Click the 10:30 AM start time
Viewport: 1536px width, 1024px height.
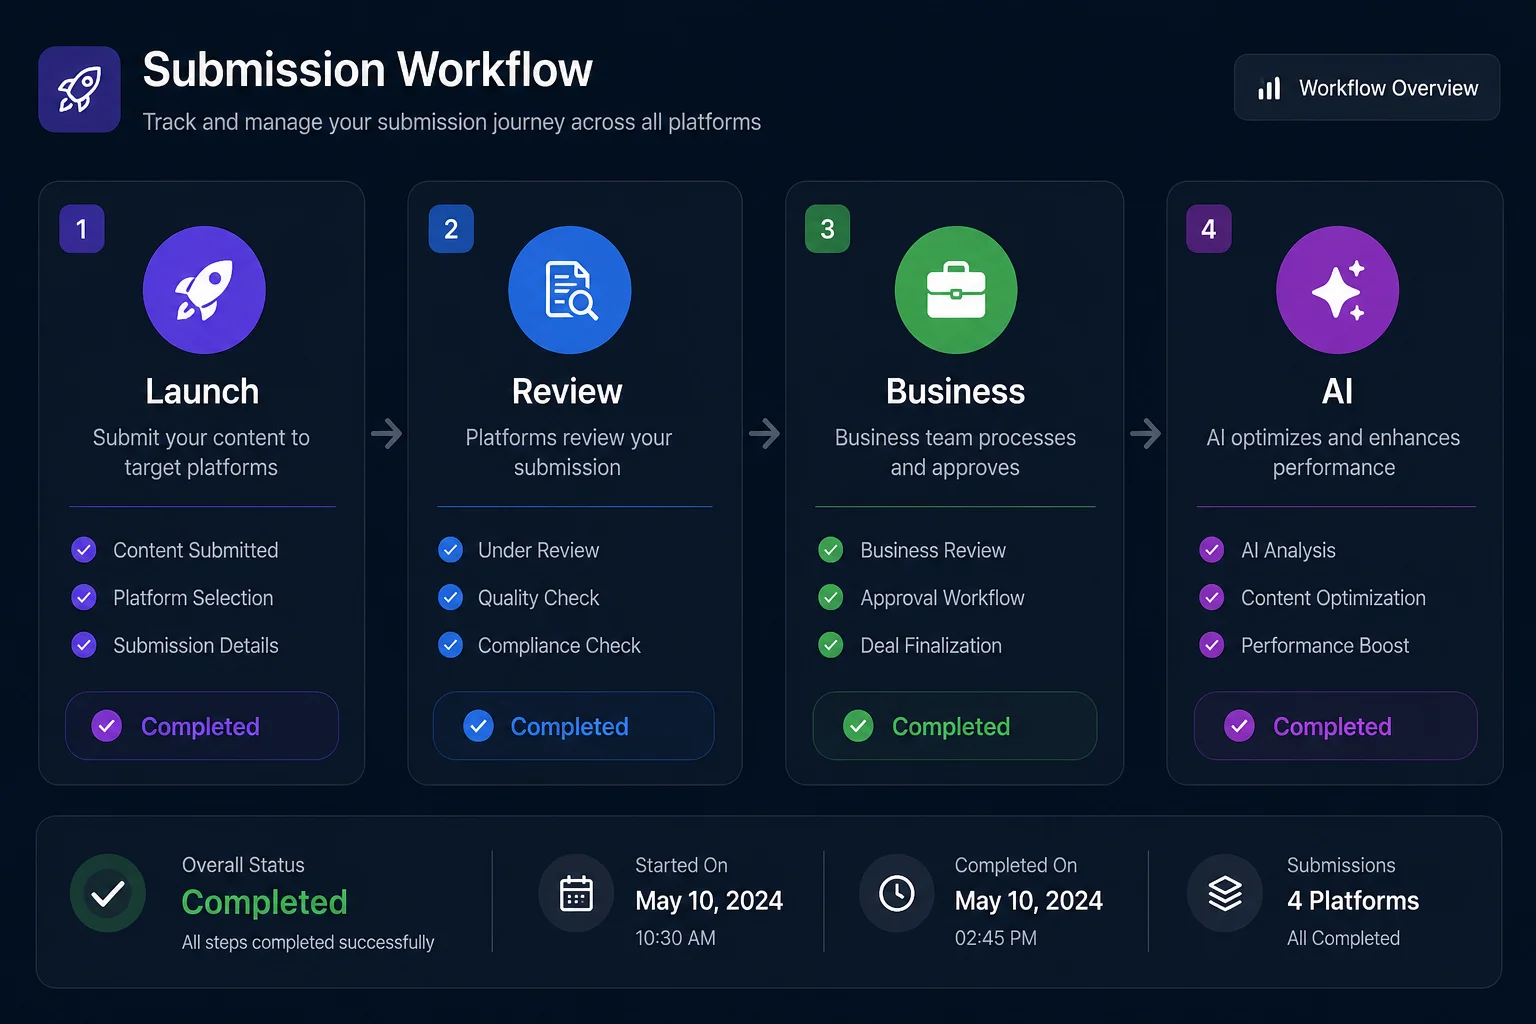[x=676, y=938]
